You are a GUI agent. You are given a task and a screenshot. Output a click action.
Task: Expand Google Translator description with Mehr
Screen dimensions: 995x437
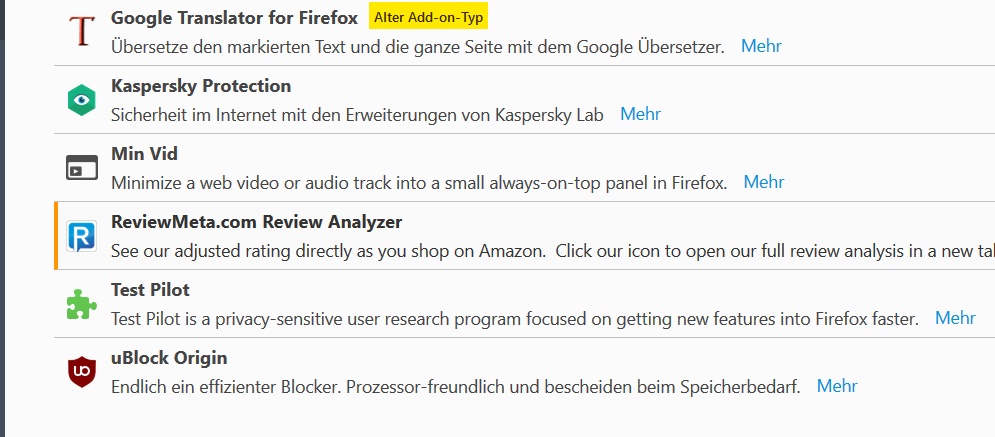761,46
